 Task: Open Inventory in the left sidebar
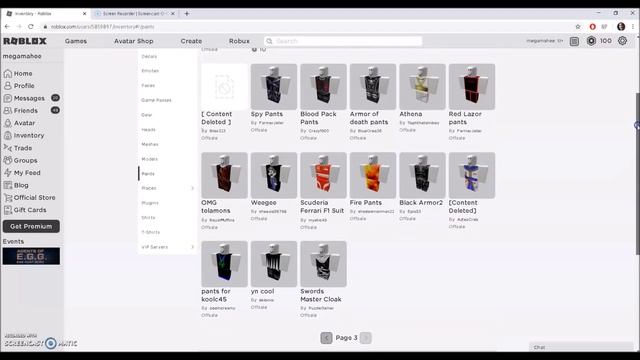pyautogui.click(x=24, y=136)
